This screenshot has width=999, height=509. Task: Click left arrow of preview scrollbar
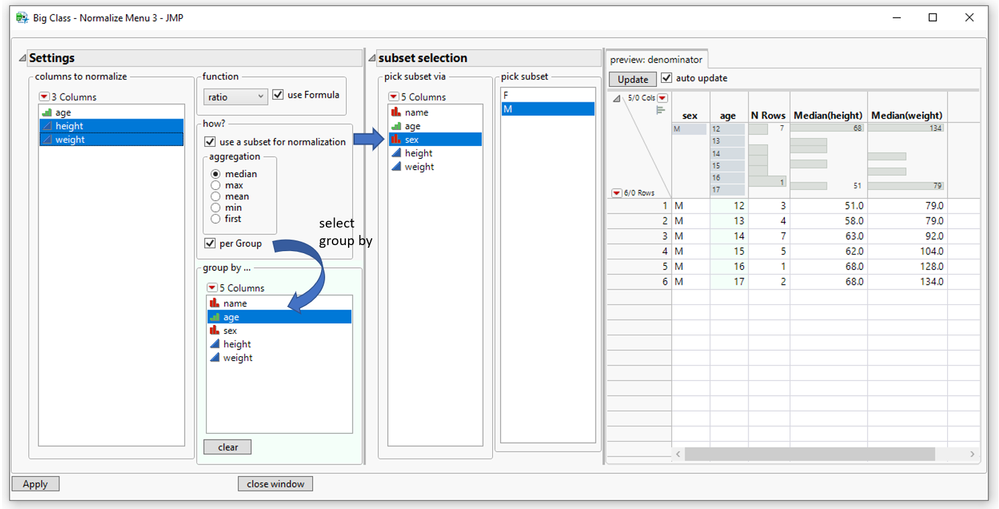point(678,454)
